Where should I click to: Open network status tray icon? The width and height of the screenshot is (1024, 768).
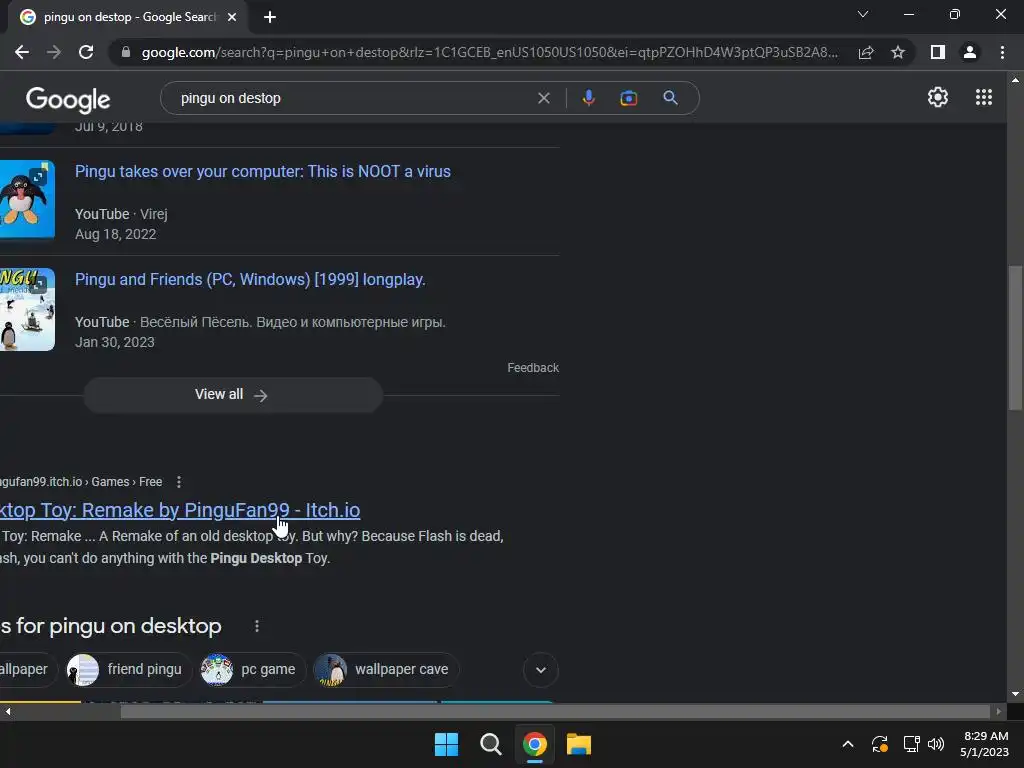click(x=911, y=744)
